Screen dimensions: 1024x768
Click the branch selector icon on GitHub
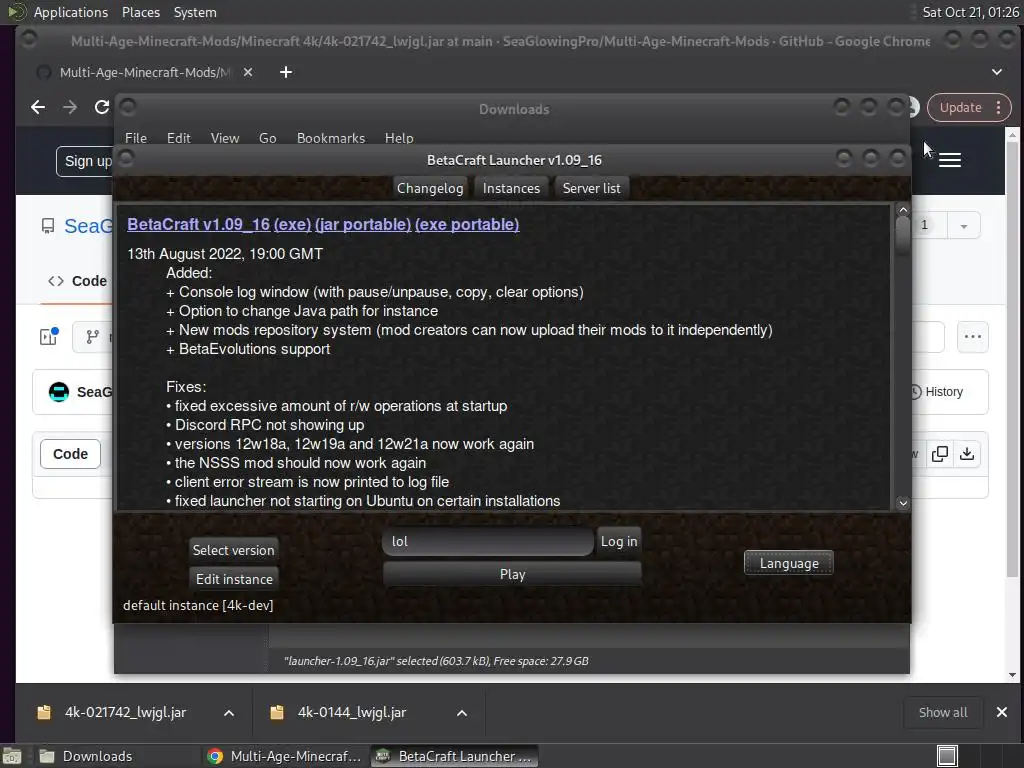pyautogui.click(x=93, y=337)
